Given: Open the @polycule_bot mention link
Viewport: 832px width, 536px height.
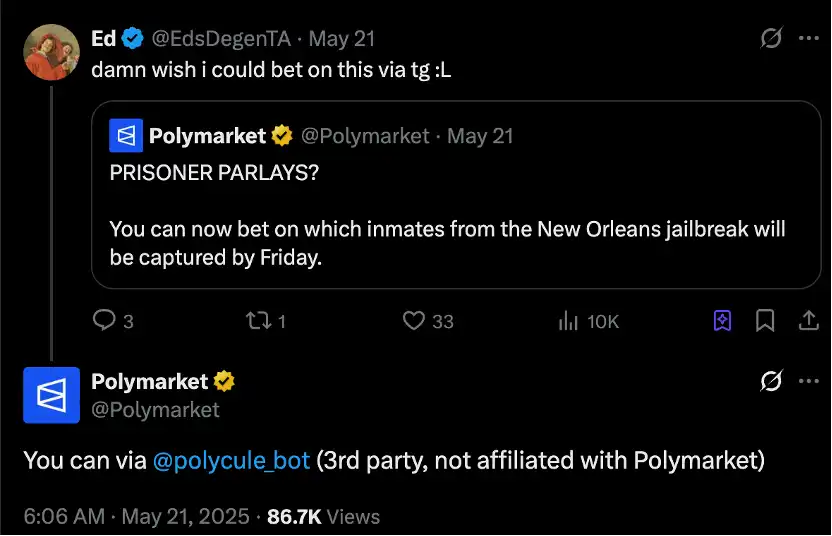Looking at the screenshot, I should click(x=230, y=461).
